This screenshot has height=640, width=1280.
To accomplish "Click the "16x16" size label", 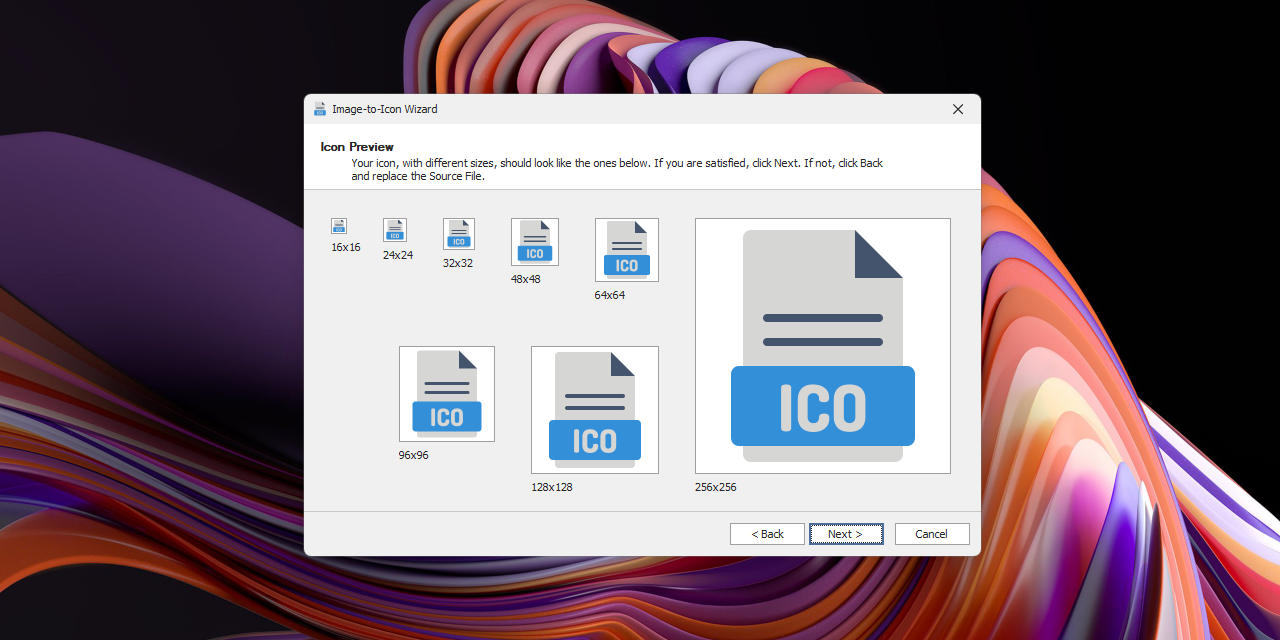I will [346, 247].
